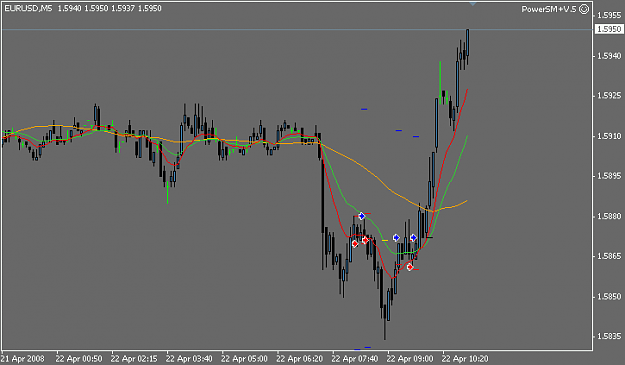Click the smiley face expert advisor icon

(x=584, y=9)
